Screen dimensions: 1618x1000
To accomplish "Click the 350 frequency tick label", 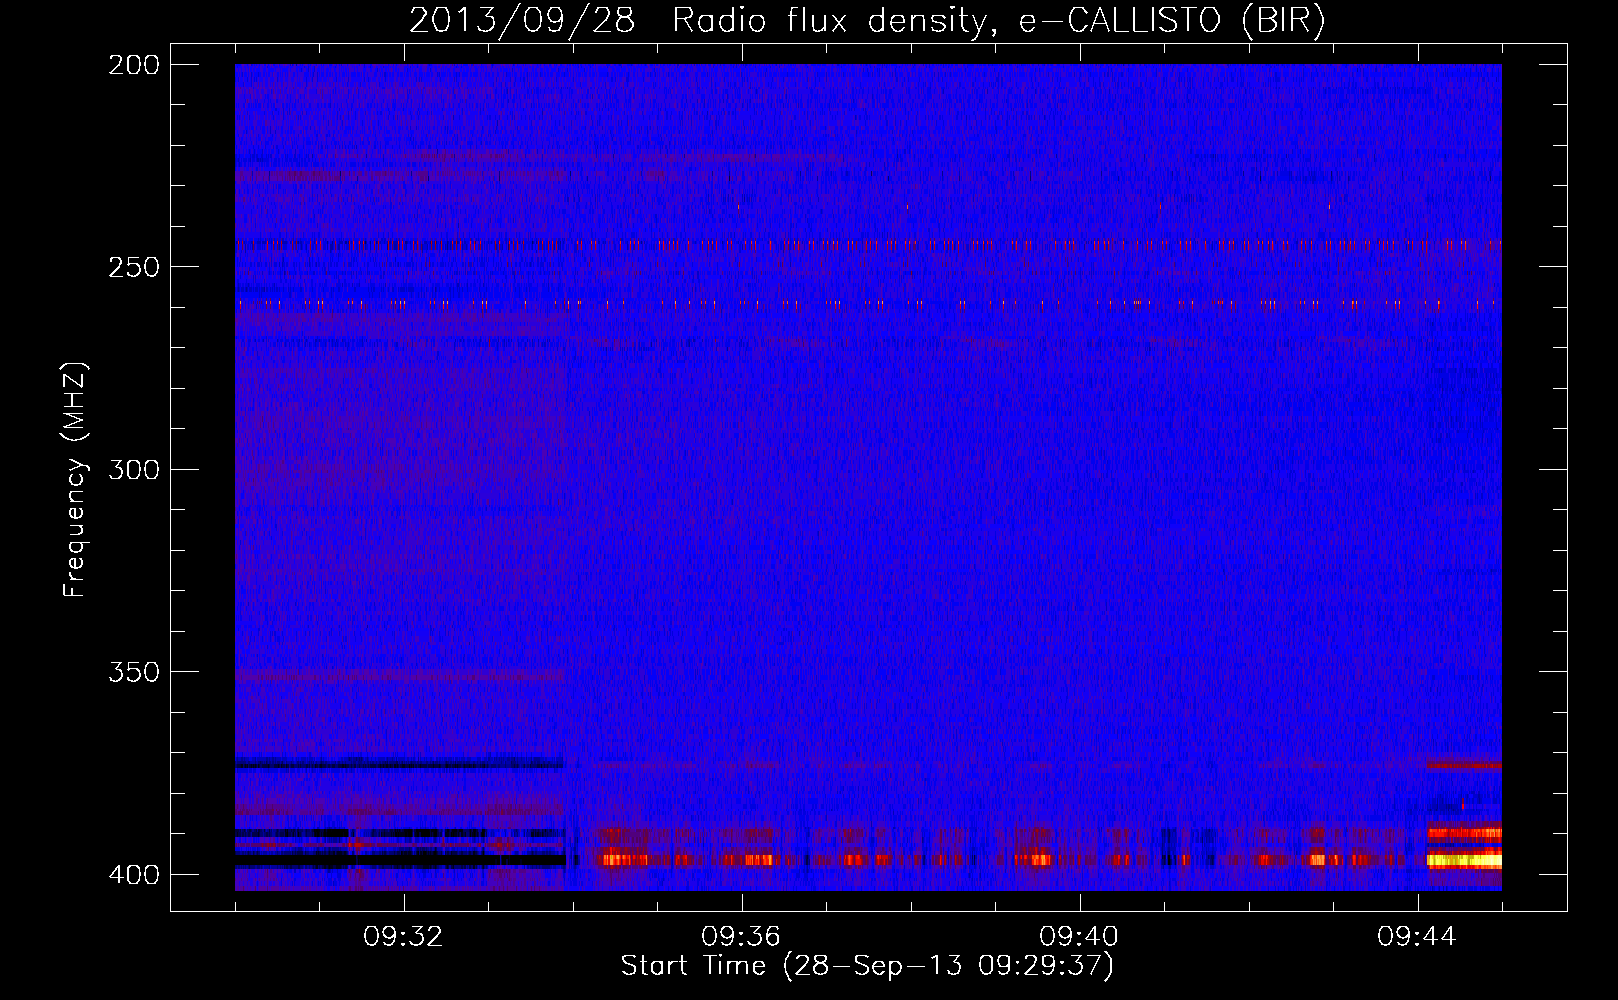I will pyautogui.click(x=134, y=672).
